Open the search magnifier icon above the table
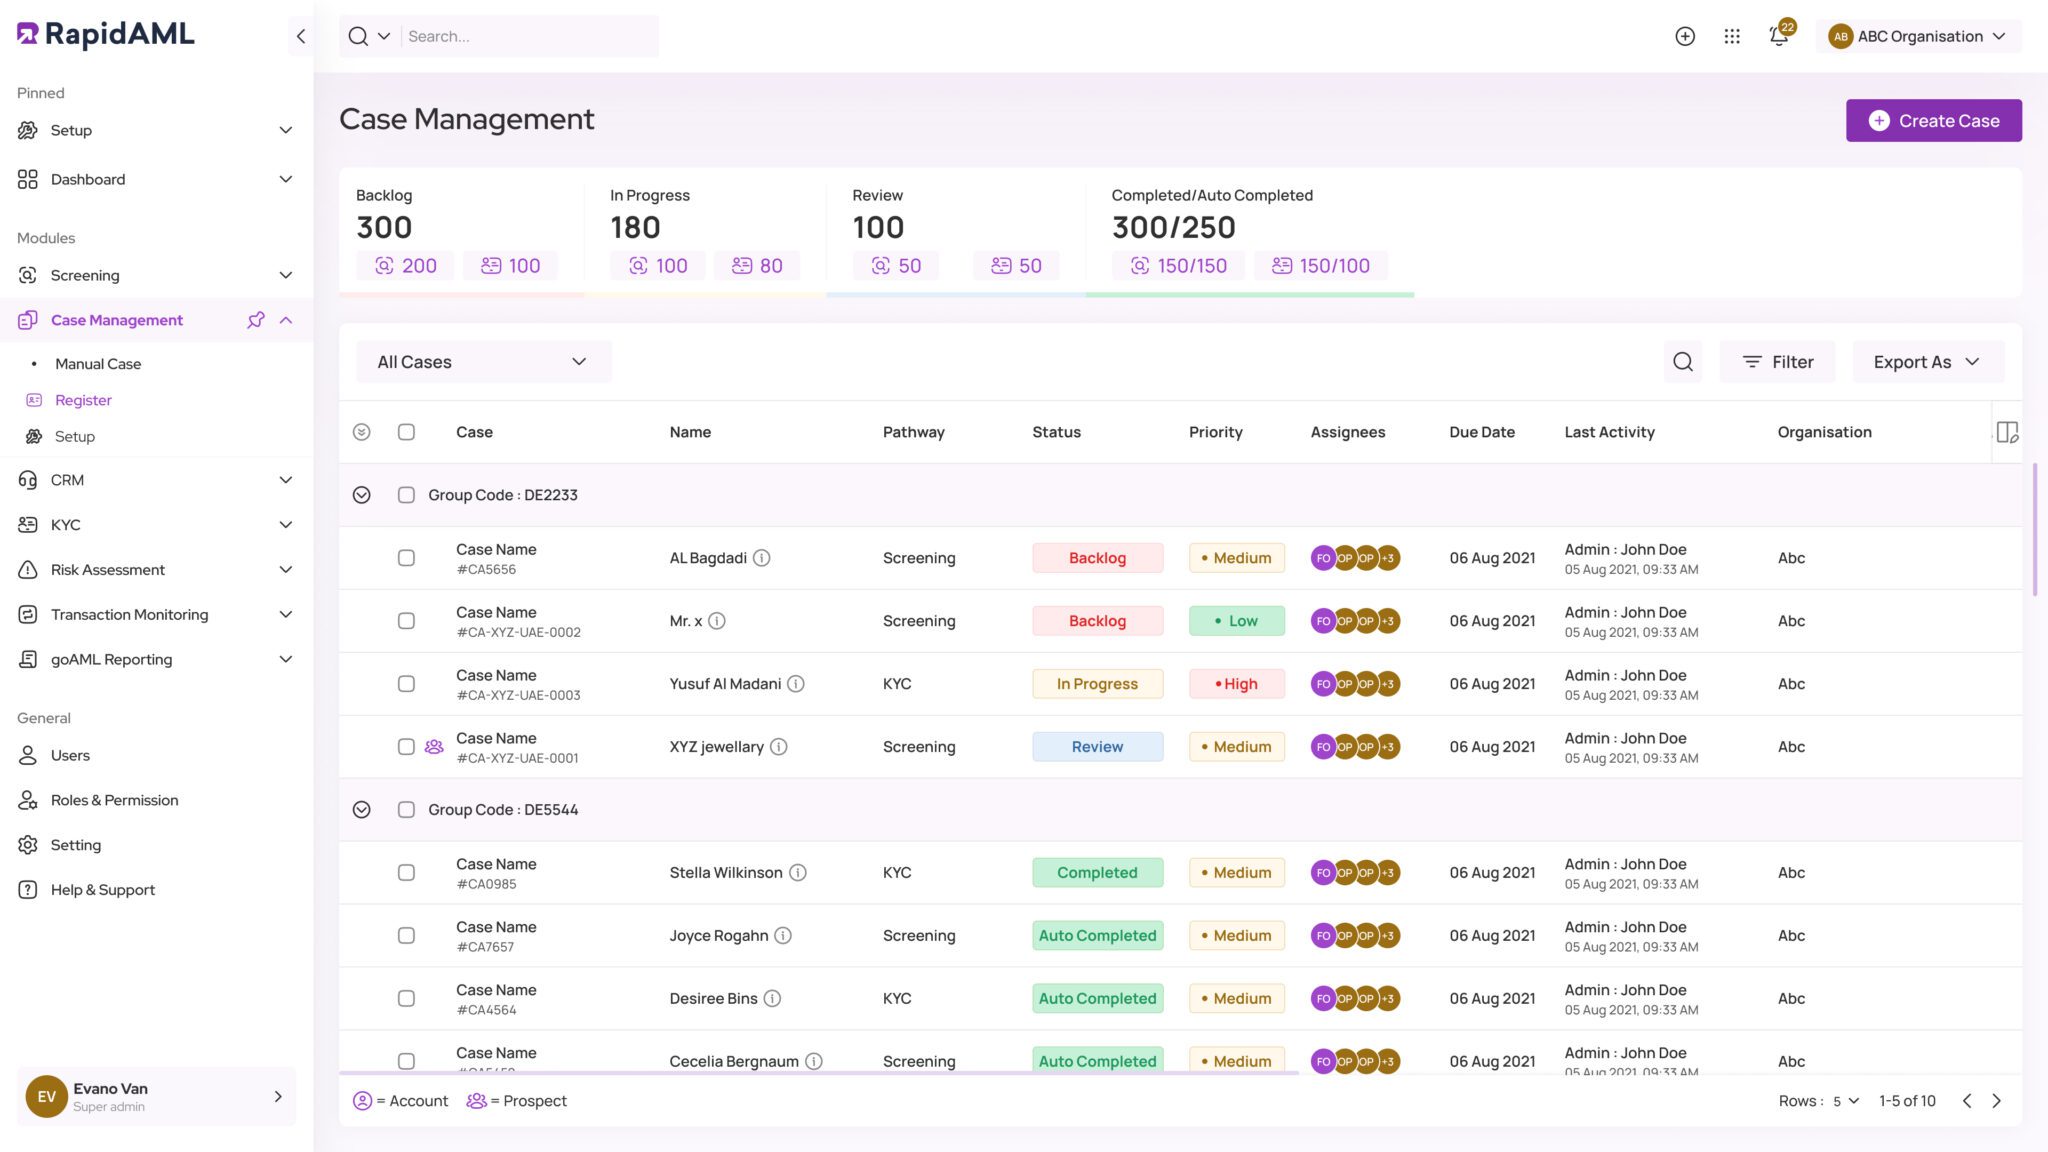Screen dimensions: 2048x1152 1682,361
